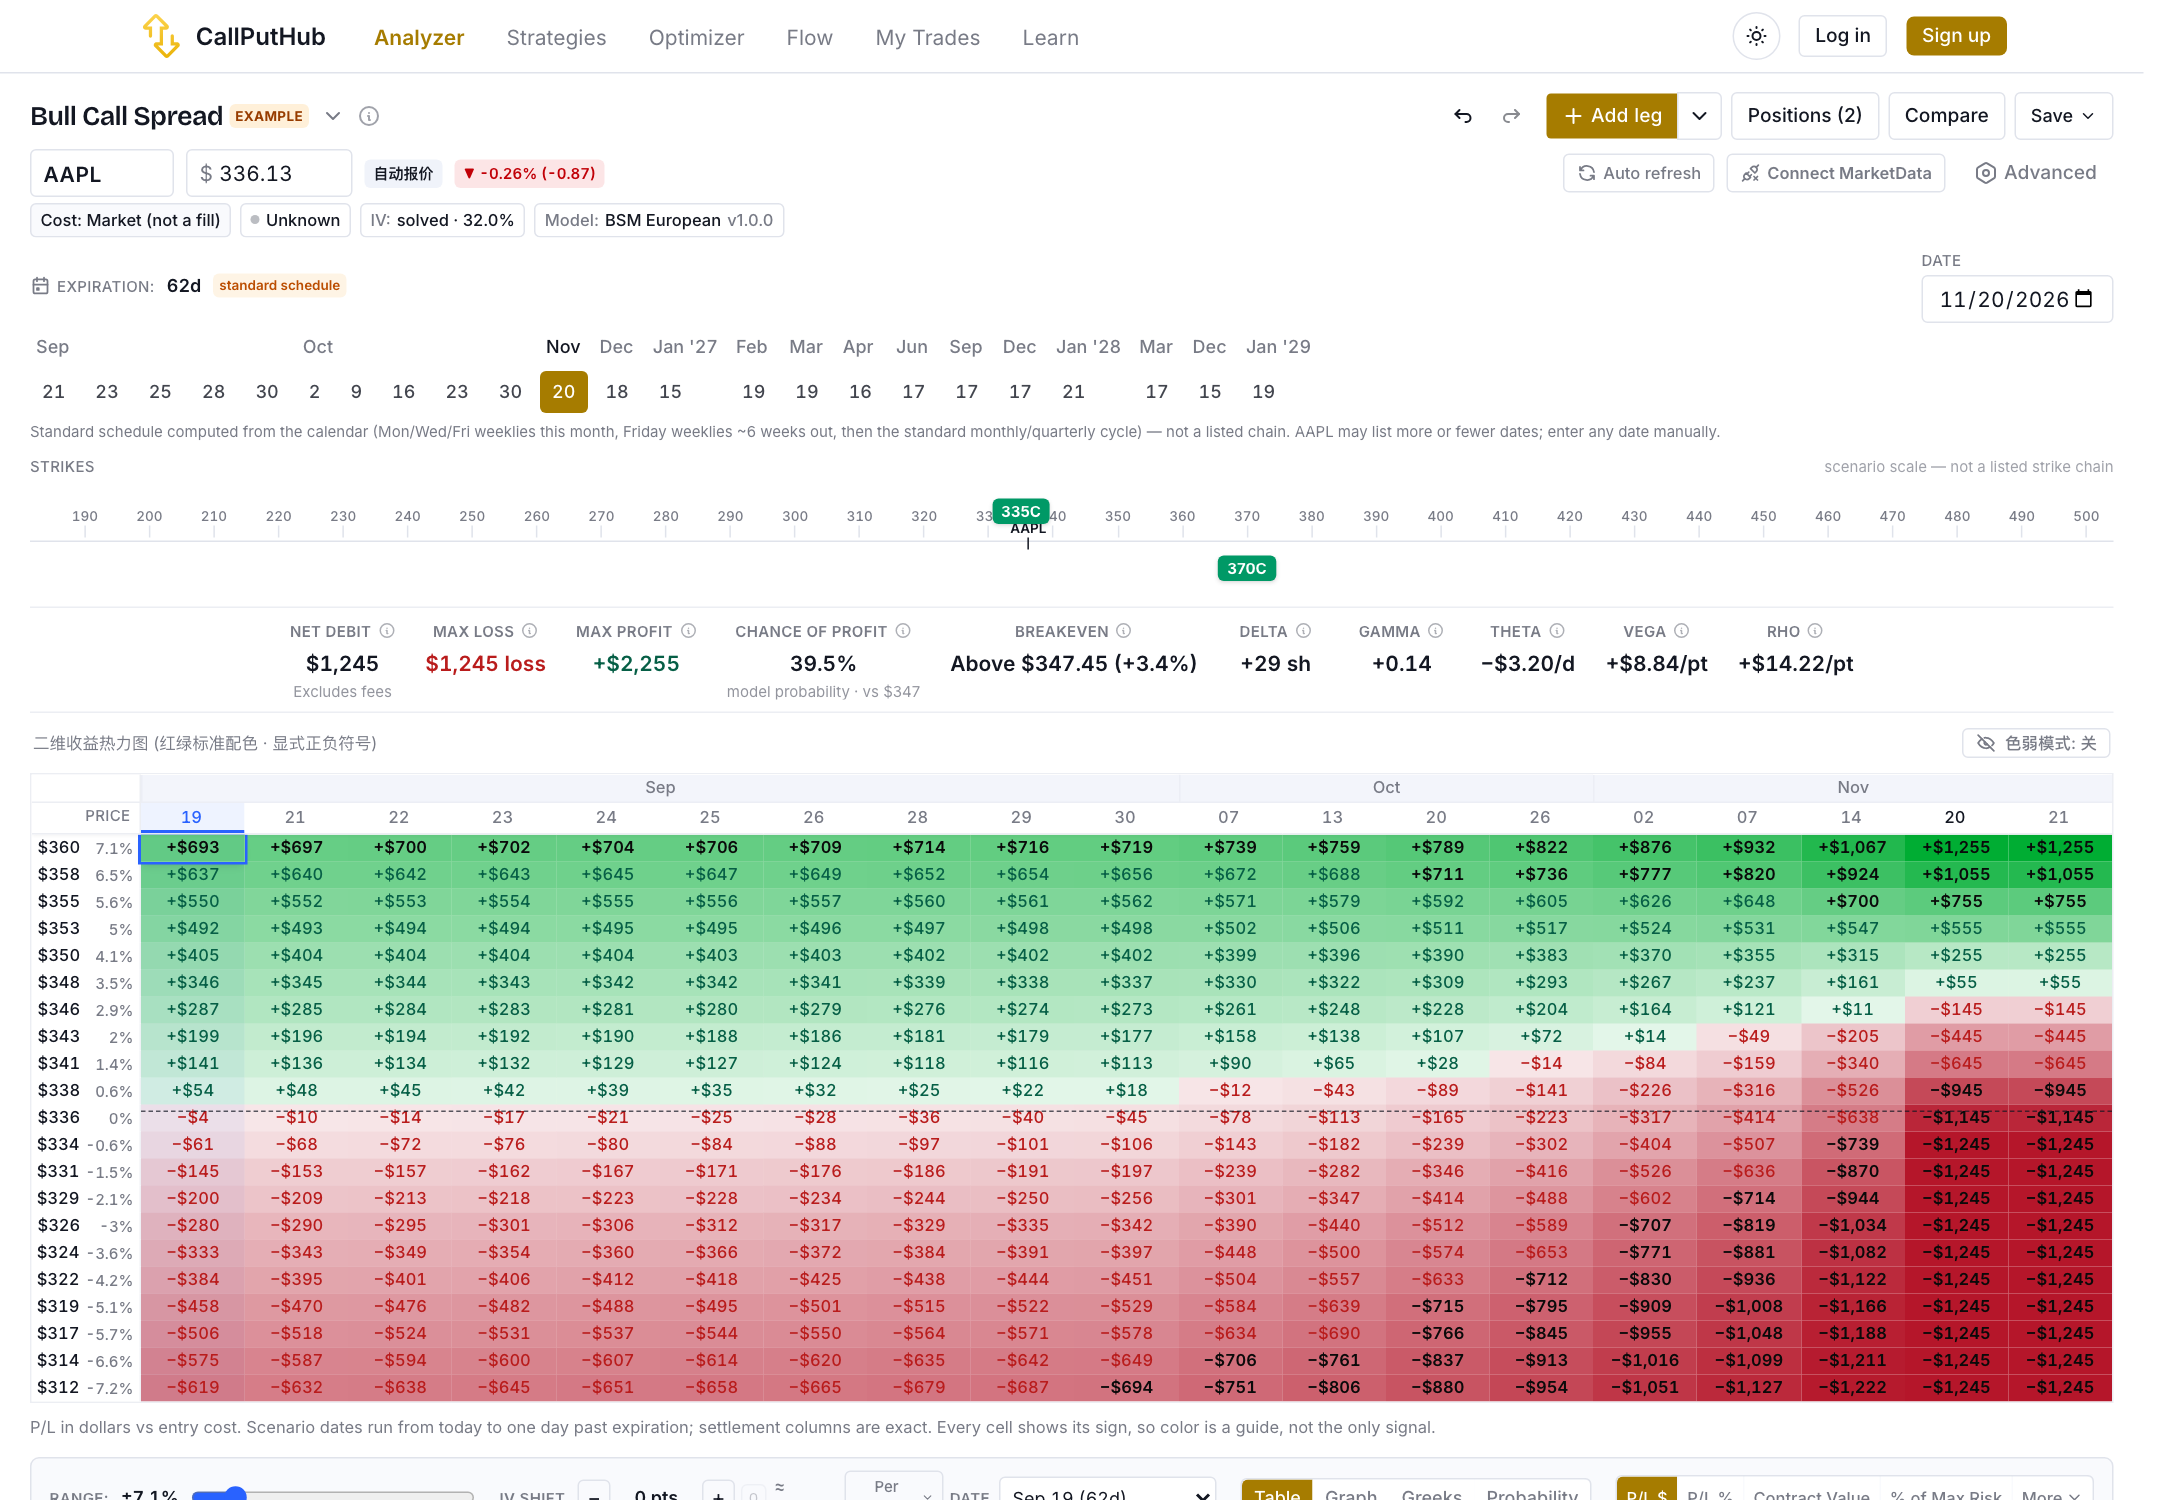
Task: Toggle the light/dark theme sun icon
Action: tap(1756, 36)
